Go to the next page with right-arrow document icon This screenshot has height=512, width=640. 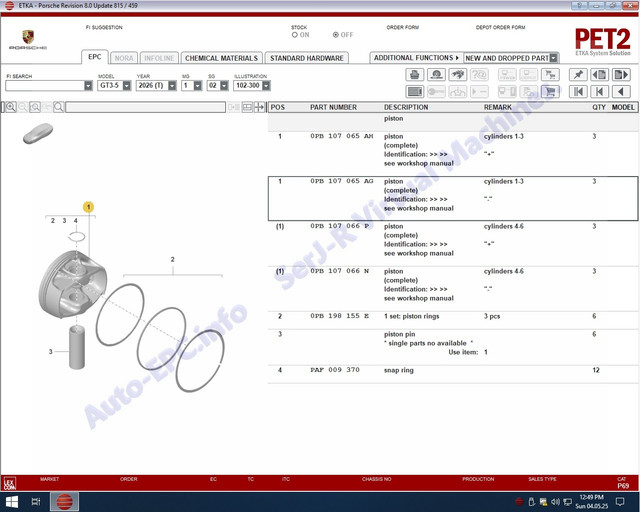tap(621, 75)
